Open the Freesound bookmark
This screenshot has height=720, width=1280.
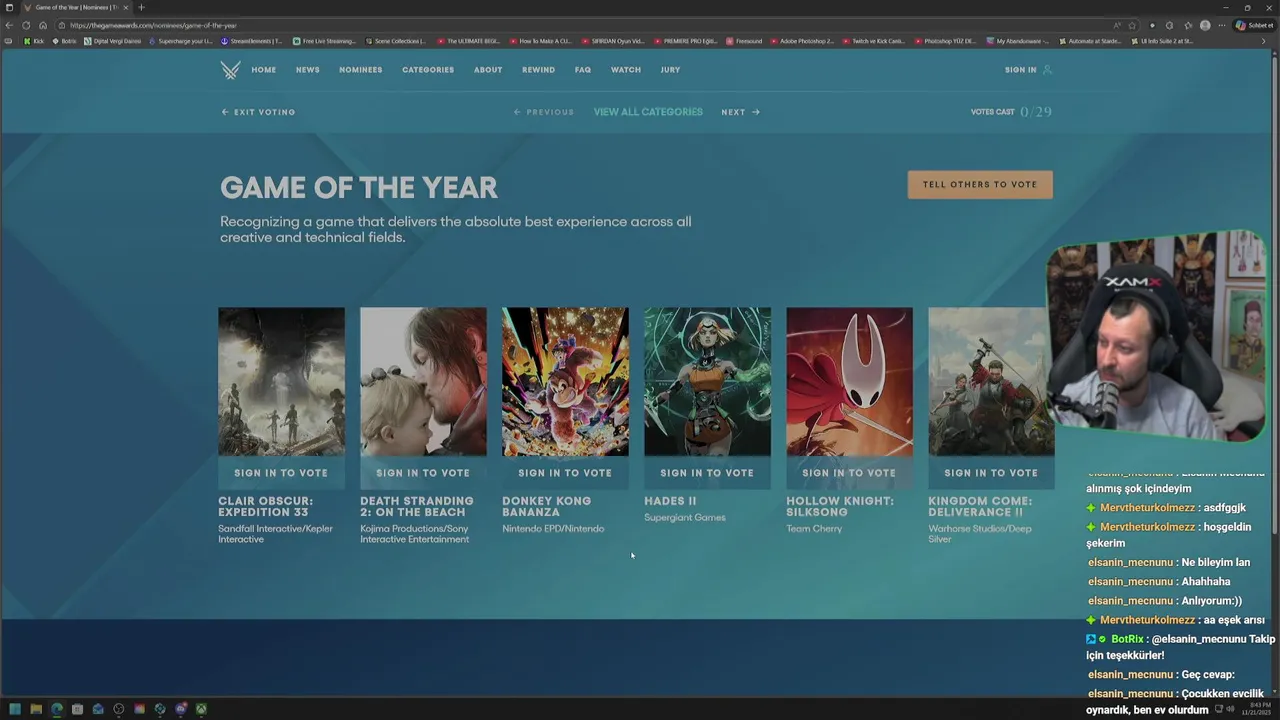coord(744,41)
